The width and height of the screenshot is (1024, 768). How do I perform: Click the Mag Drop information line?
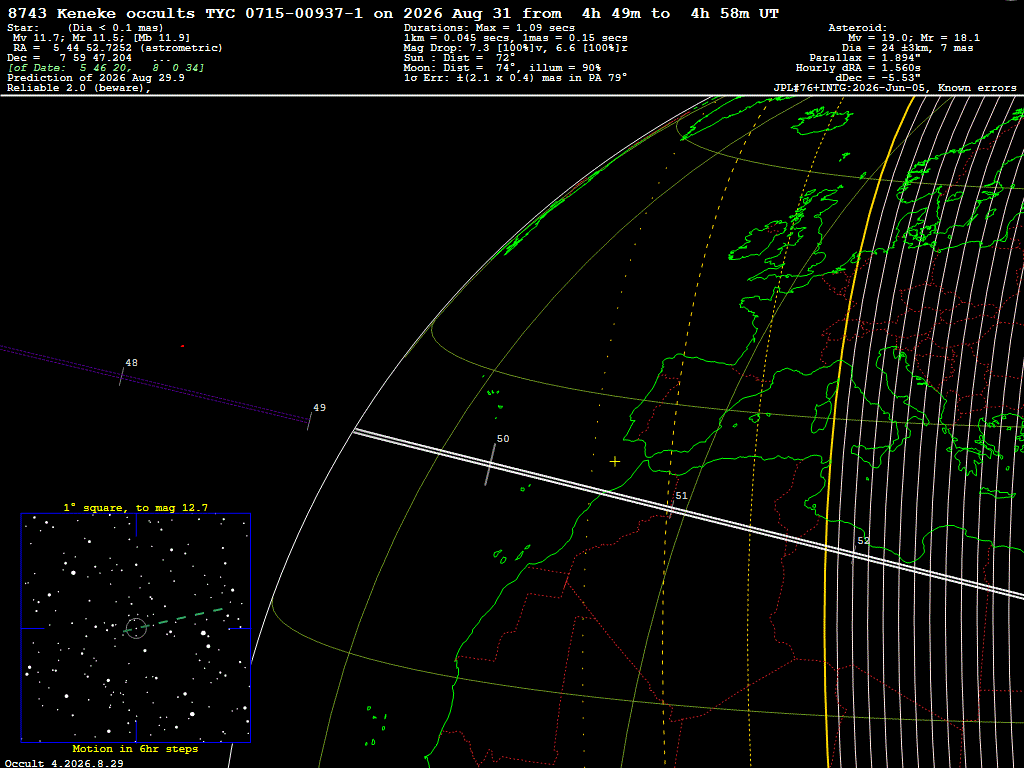(515, 48)
